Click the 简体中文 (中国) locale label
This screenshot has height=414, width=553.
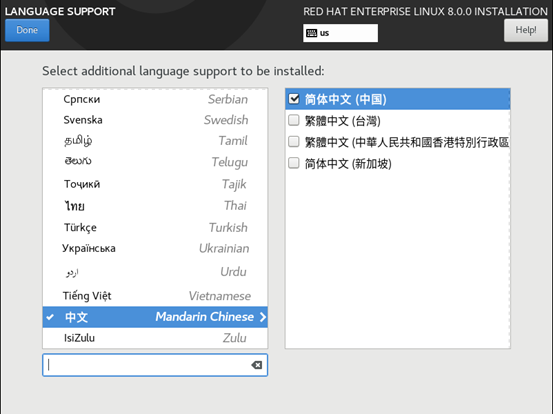point(346,99)
